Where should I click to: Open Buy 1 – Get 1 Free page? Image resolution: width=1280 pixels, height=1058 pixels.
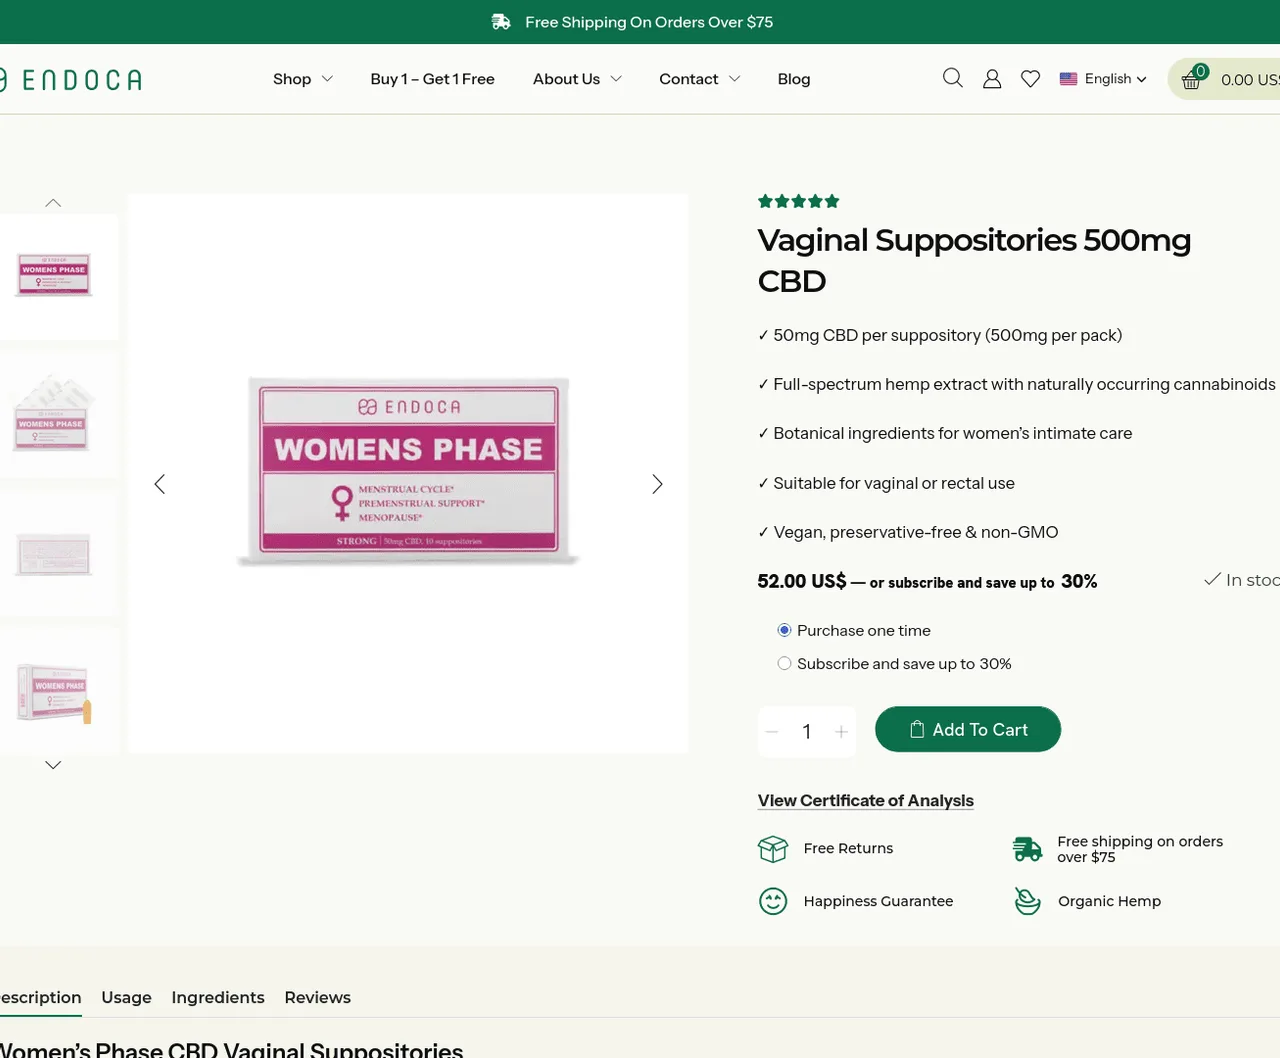pos(432,79)
